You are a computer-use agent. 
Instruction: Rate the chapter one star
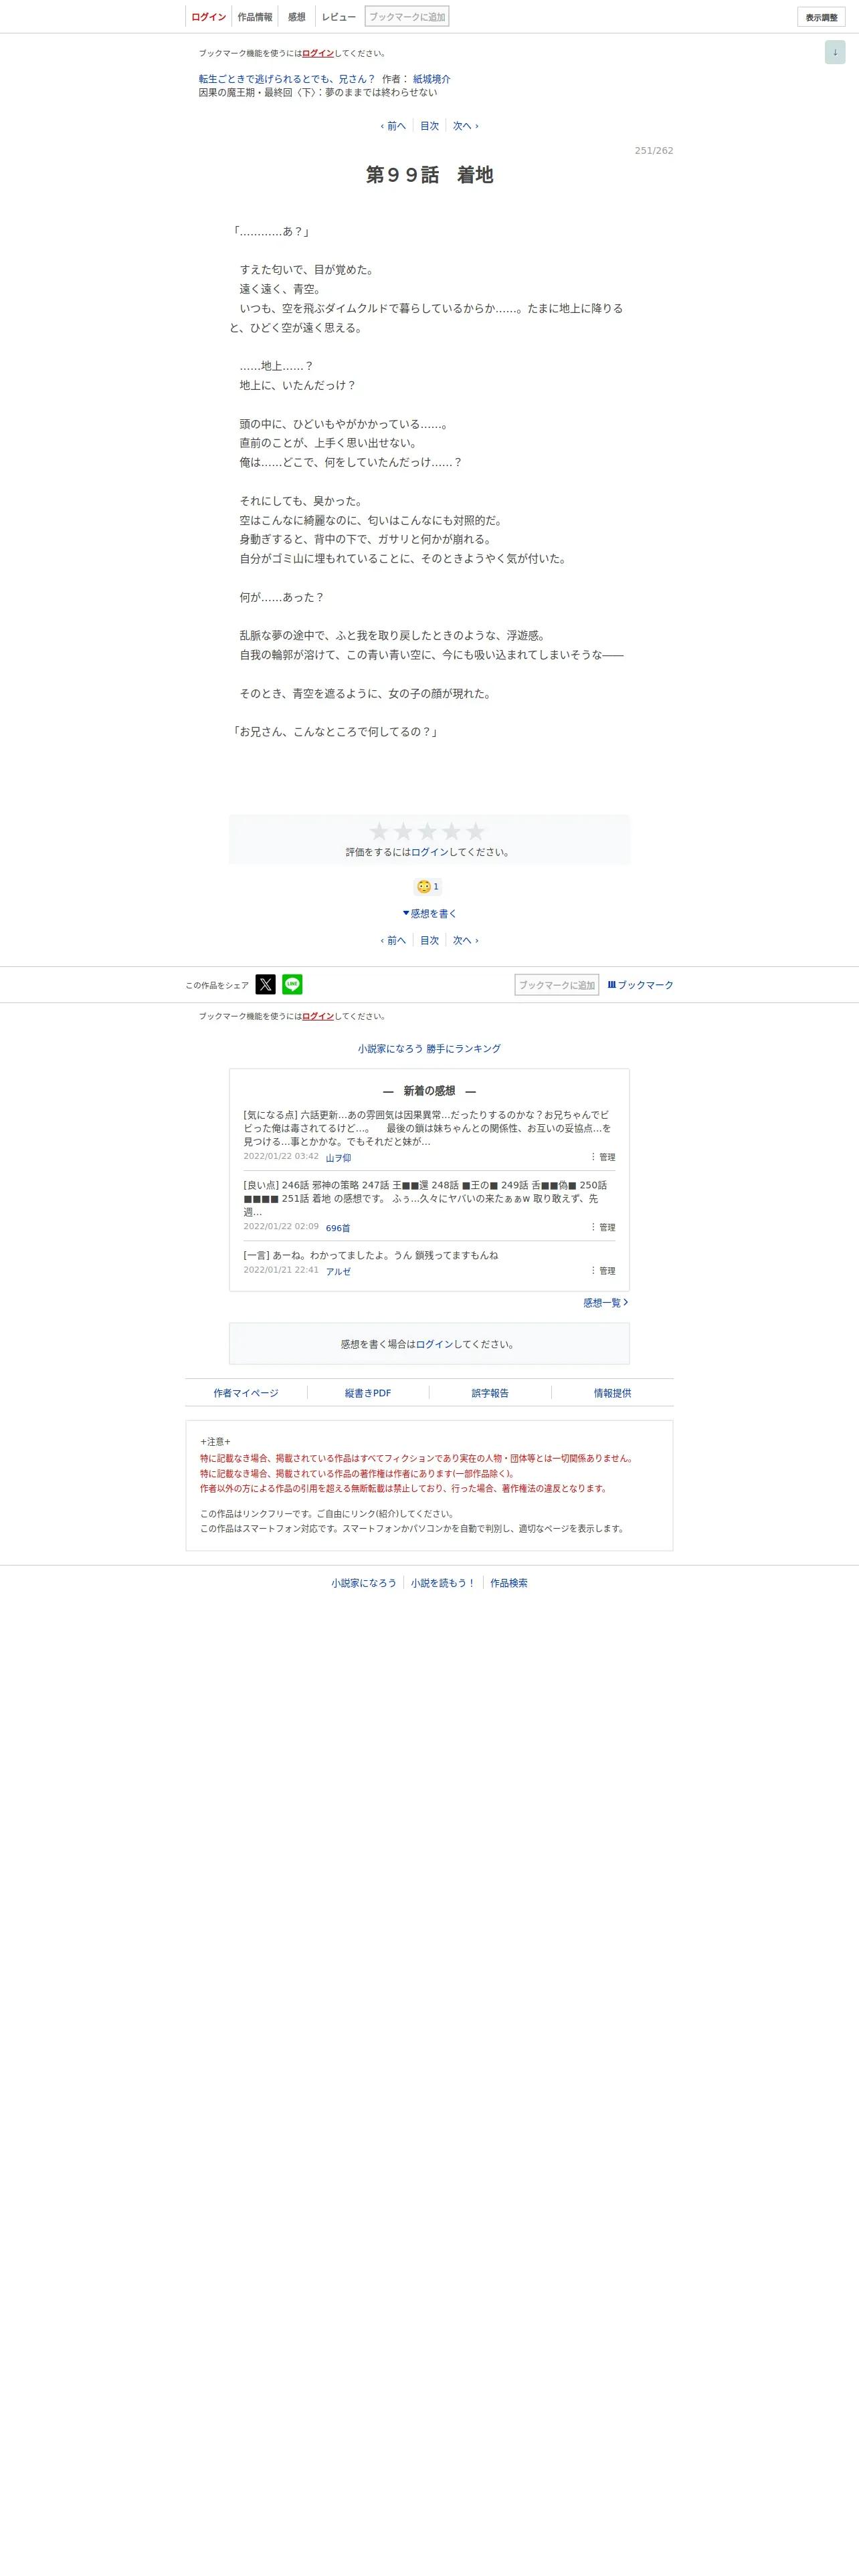379,831
